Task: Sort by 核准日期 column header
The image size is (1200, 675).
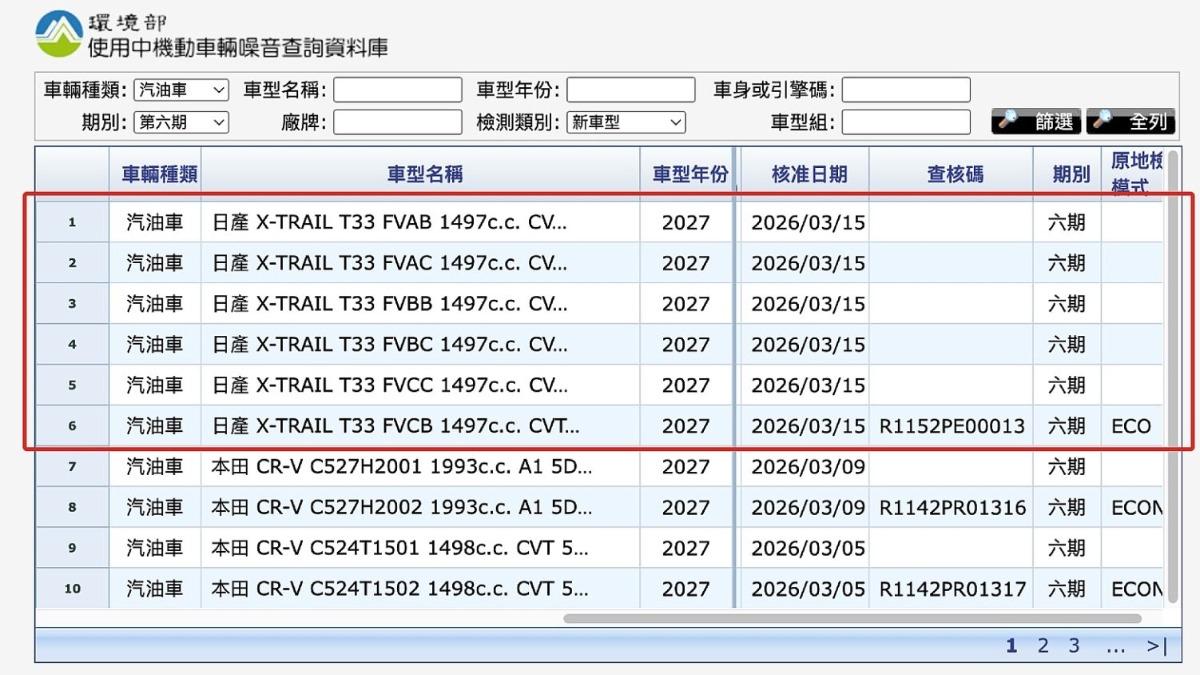Action: (x=805, y=174)
